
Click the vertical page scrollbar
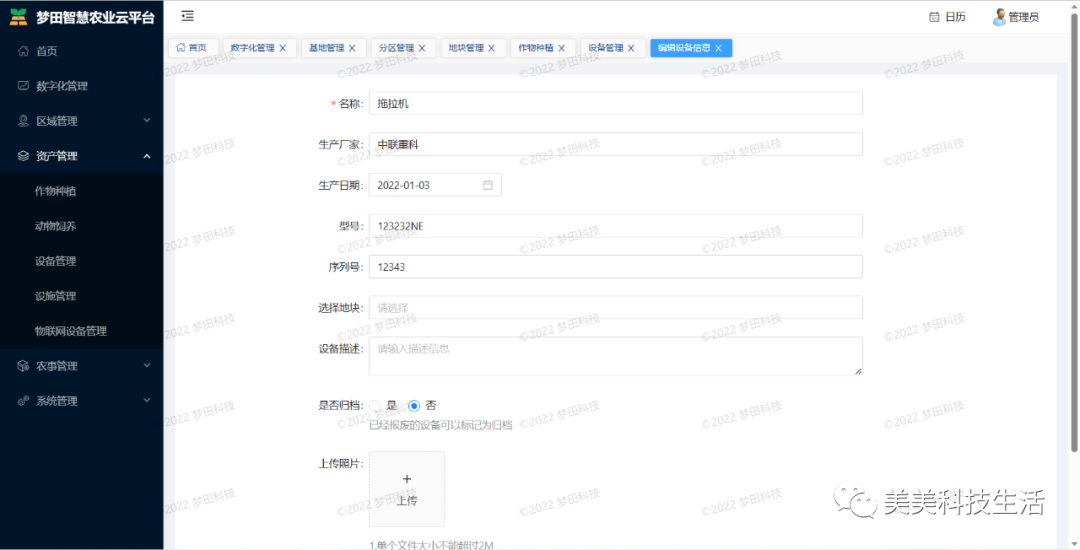tap(1074, 231)
